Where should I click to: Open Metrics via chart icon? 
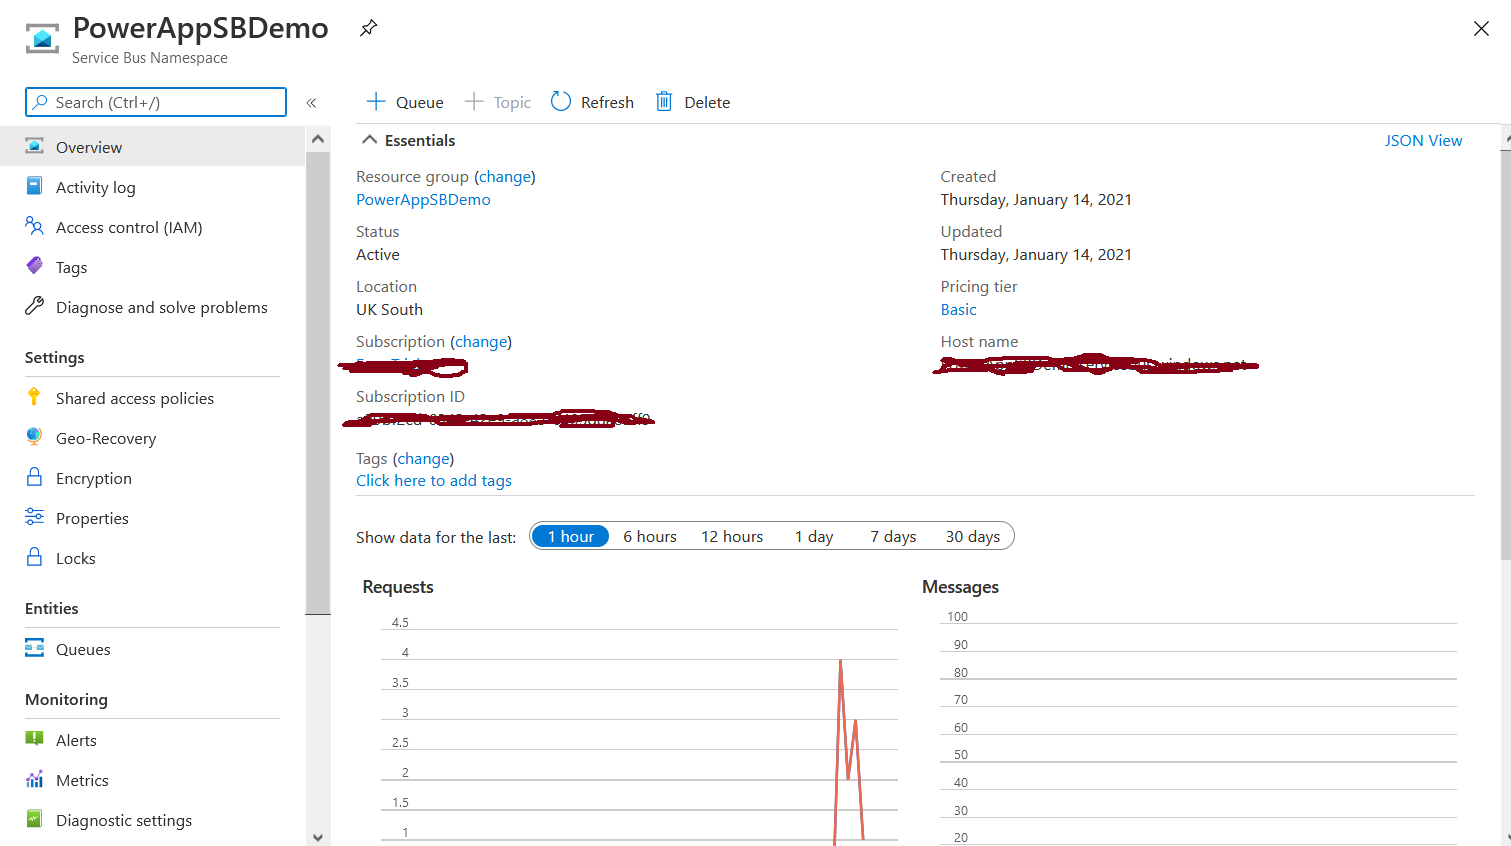coord(36,780)
